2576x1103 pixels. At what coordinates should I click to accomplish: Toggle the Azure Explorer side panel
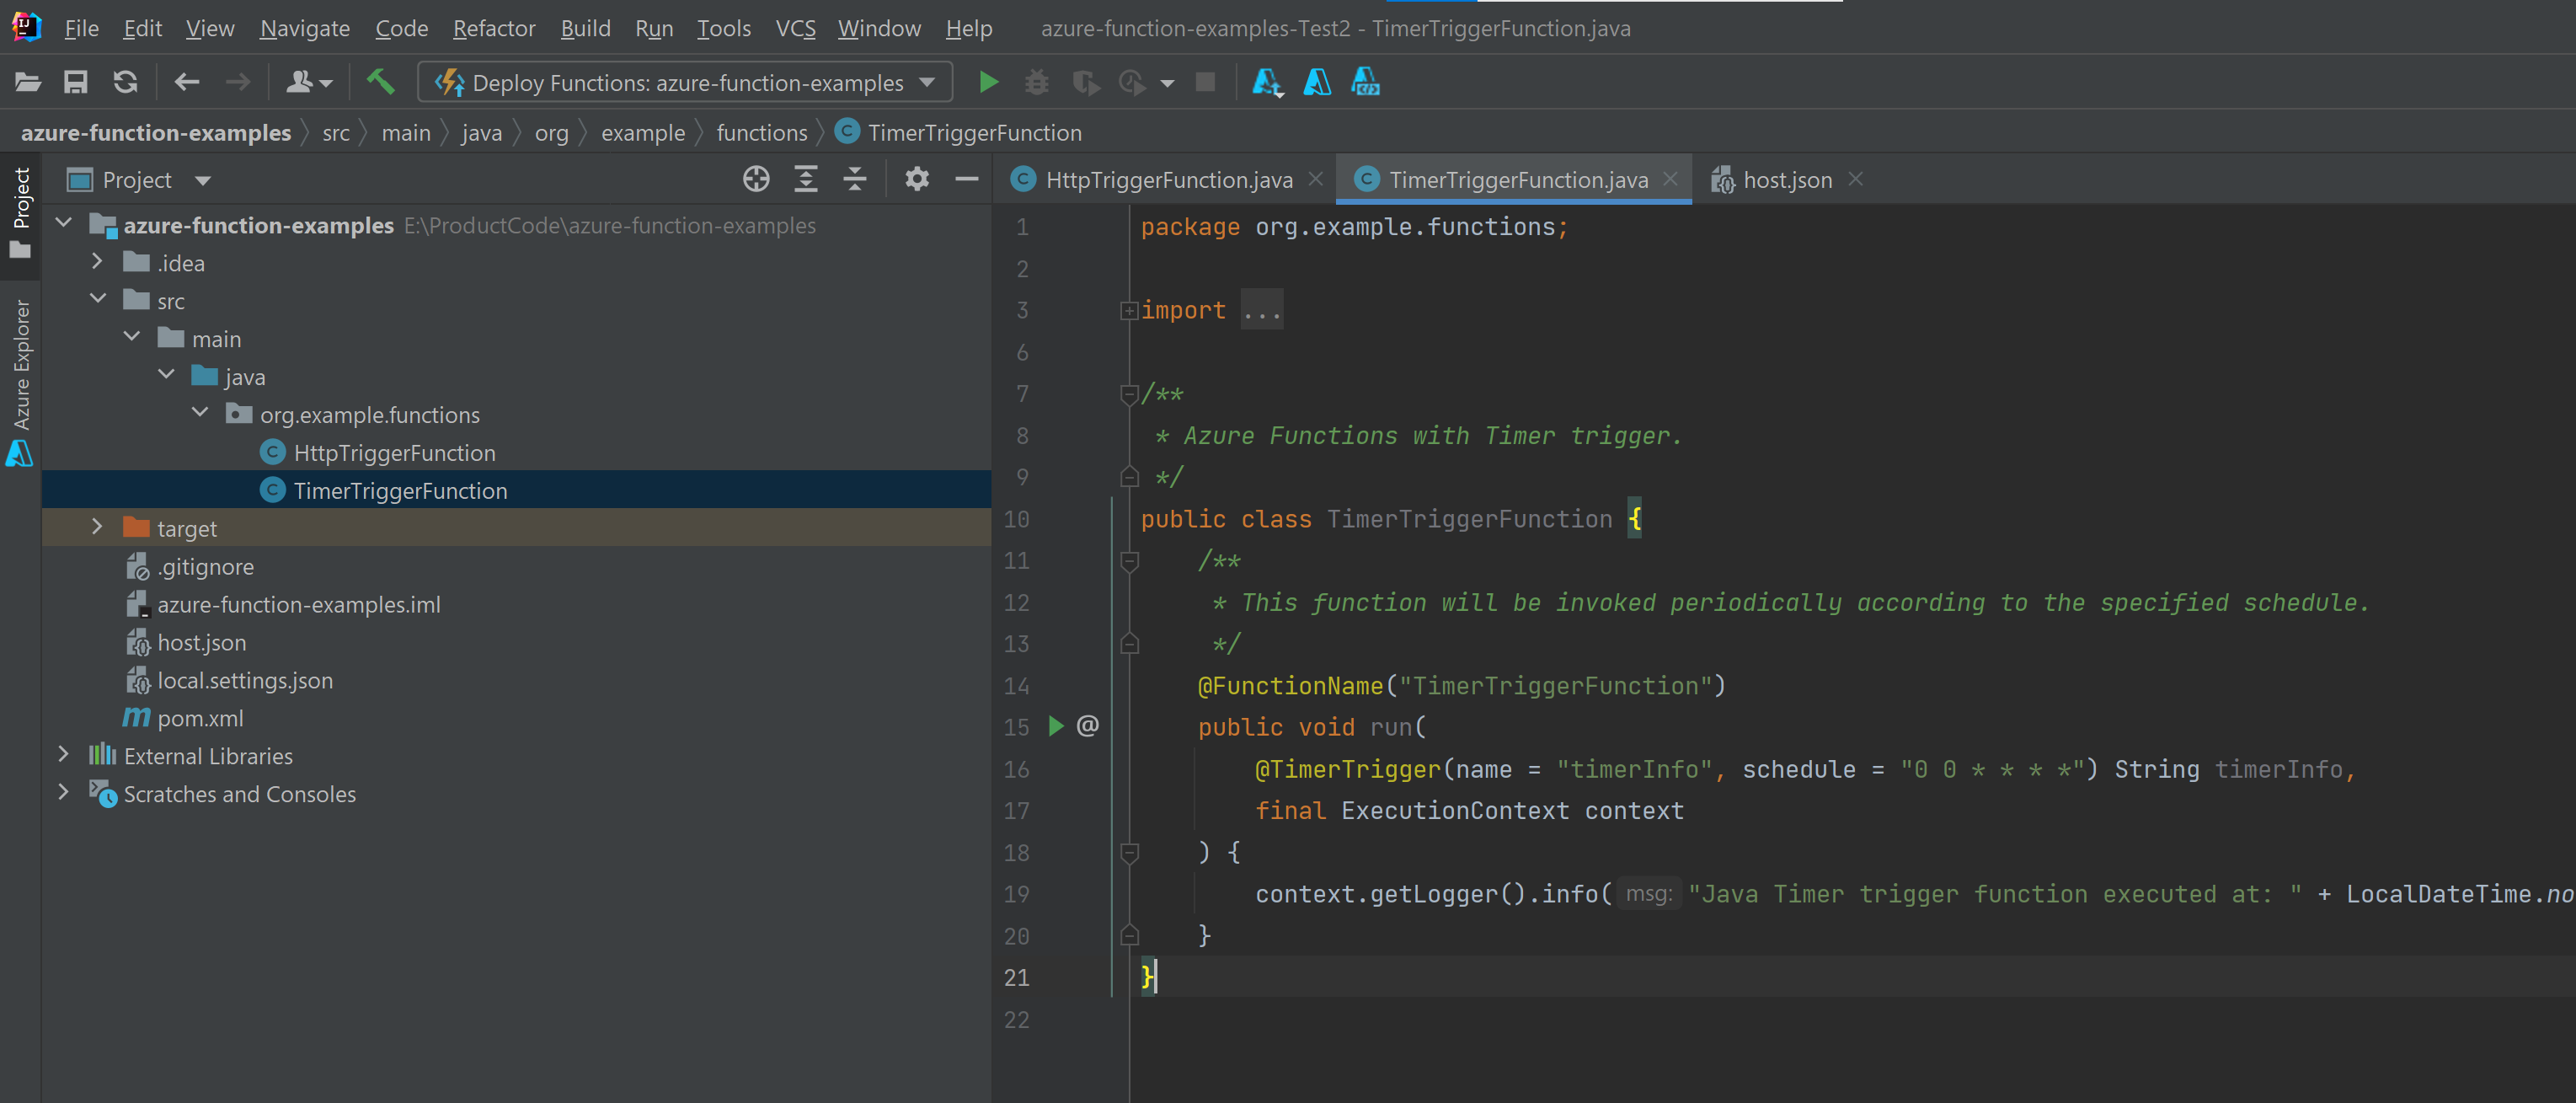(x=20, y=380)
